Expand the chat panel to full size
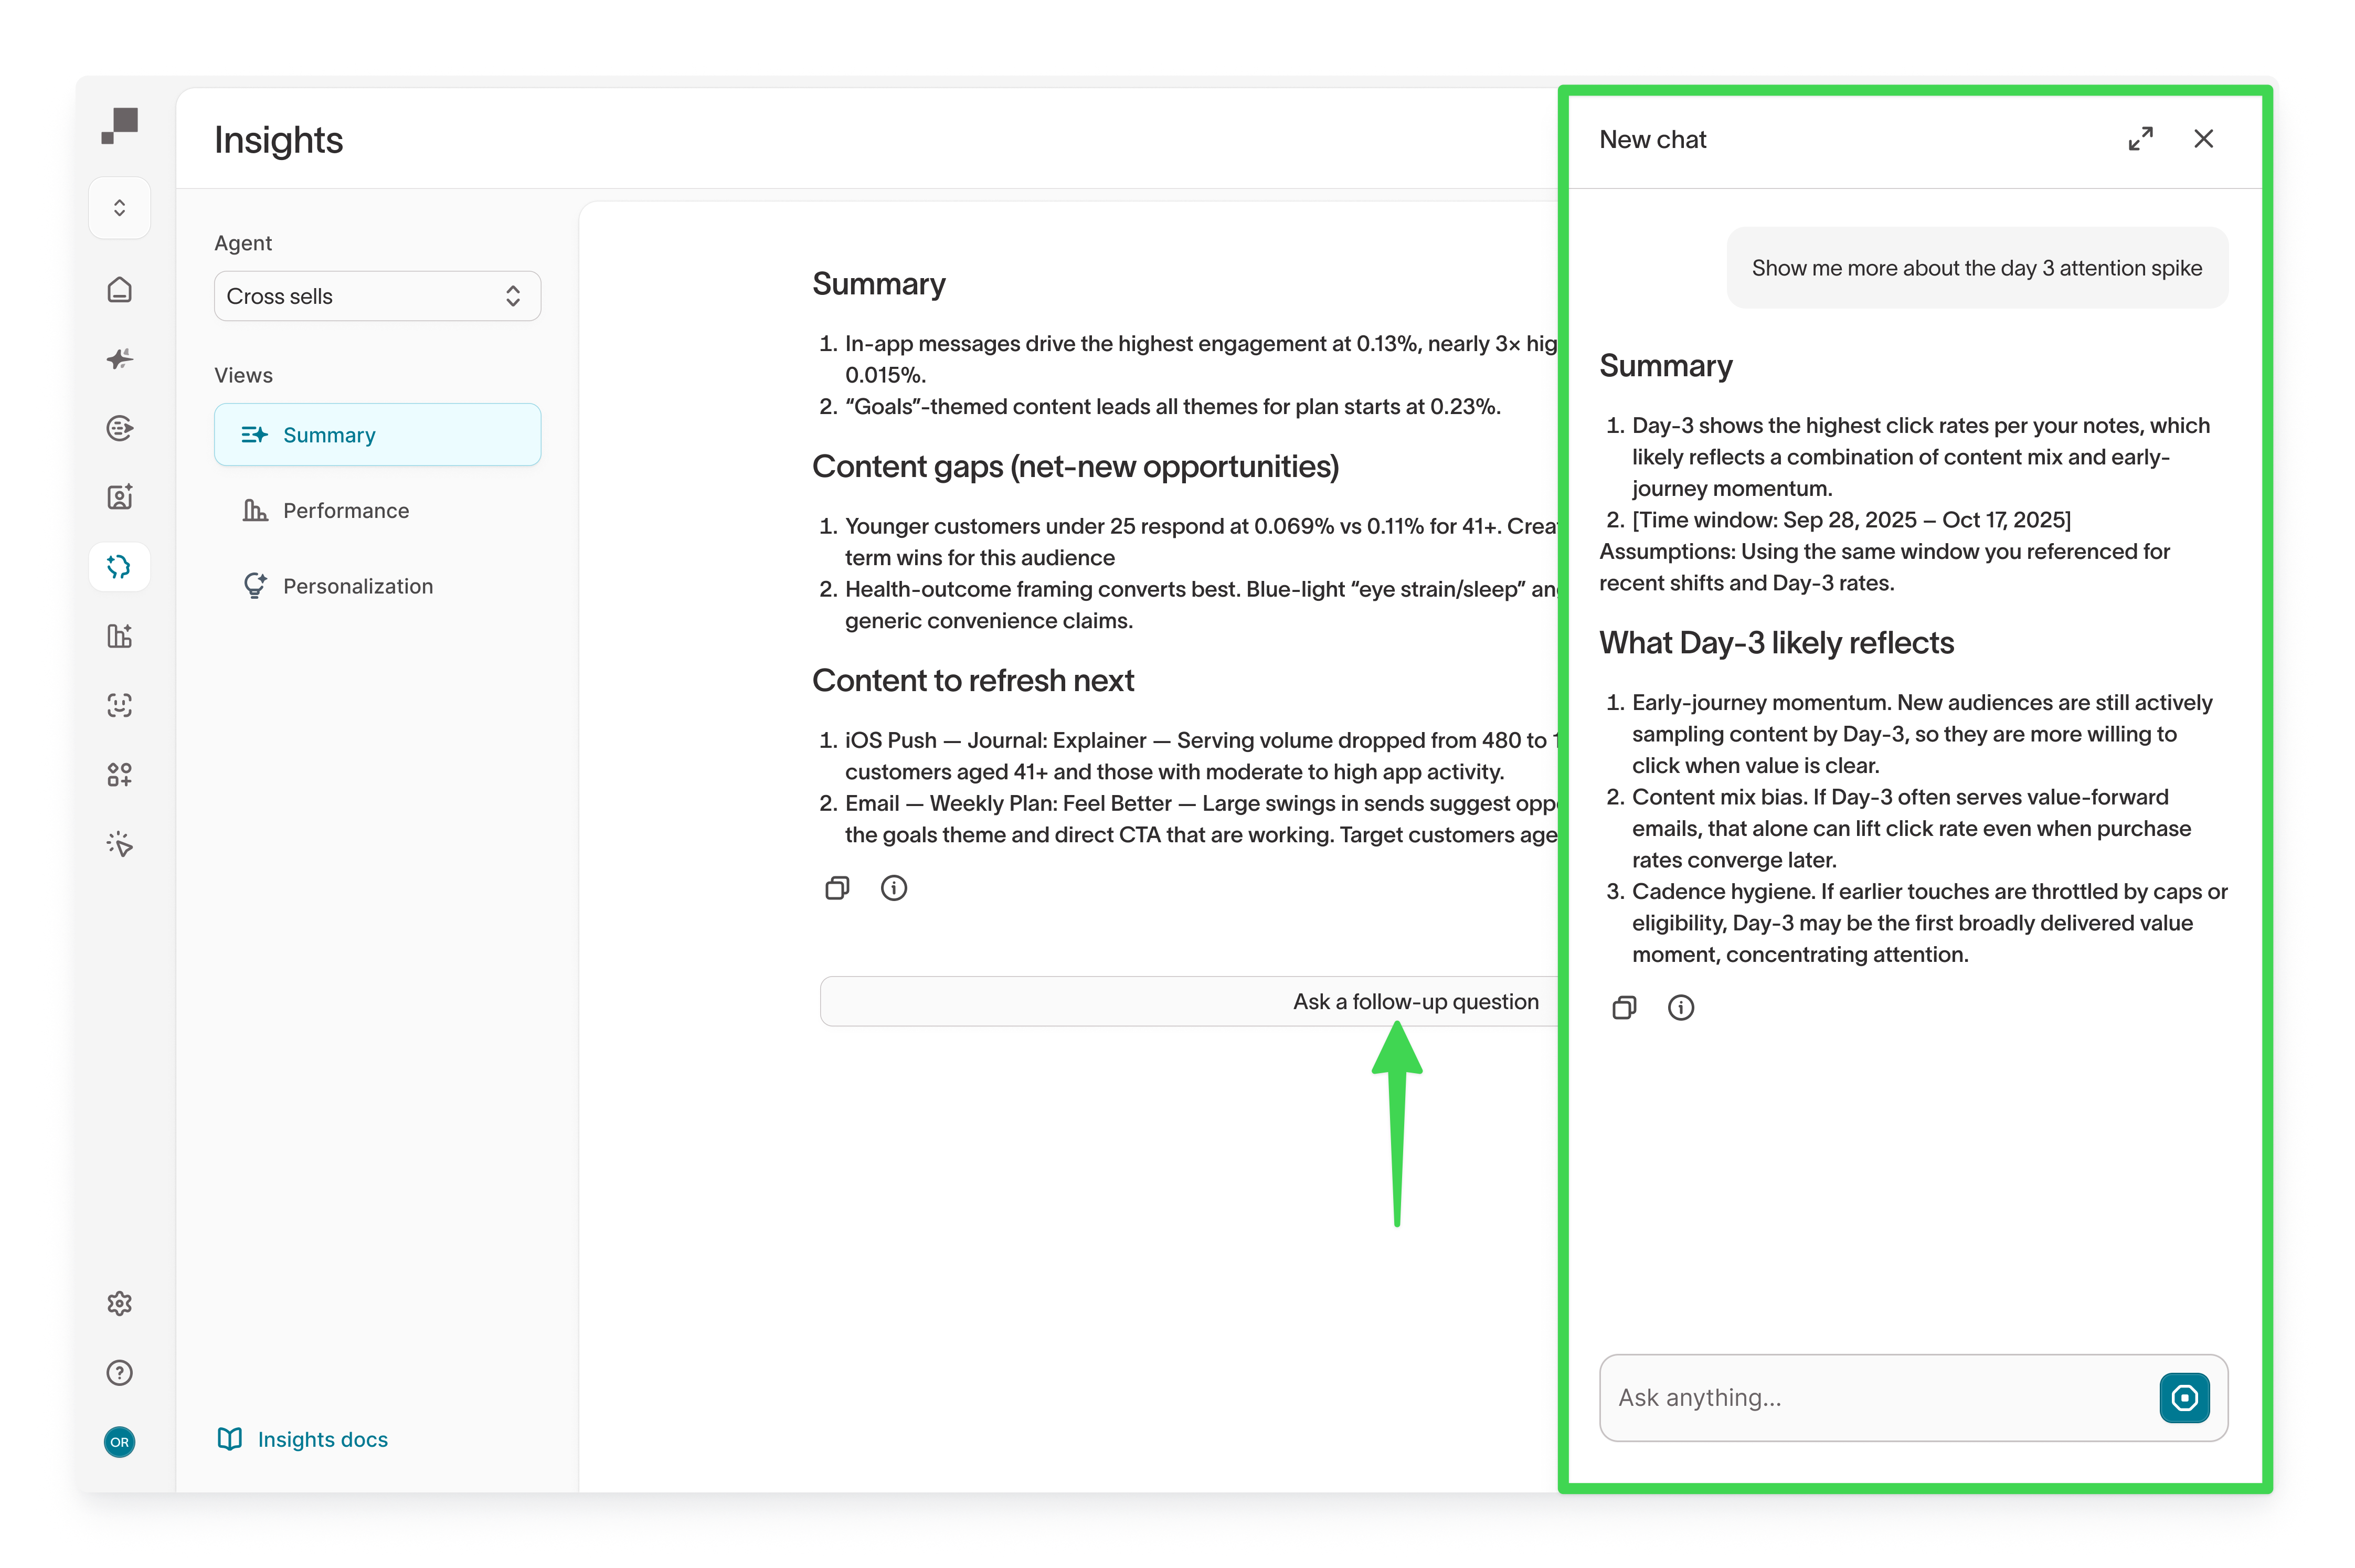The height and width of the screenshot is (1568, 2355). [x=2140, y=139]
